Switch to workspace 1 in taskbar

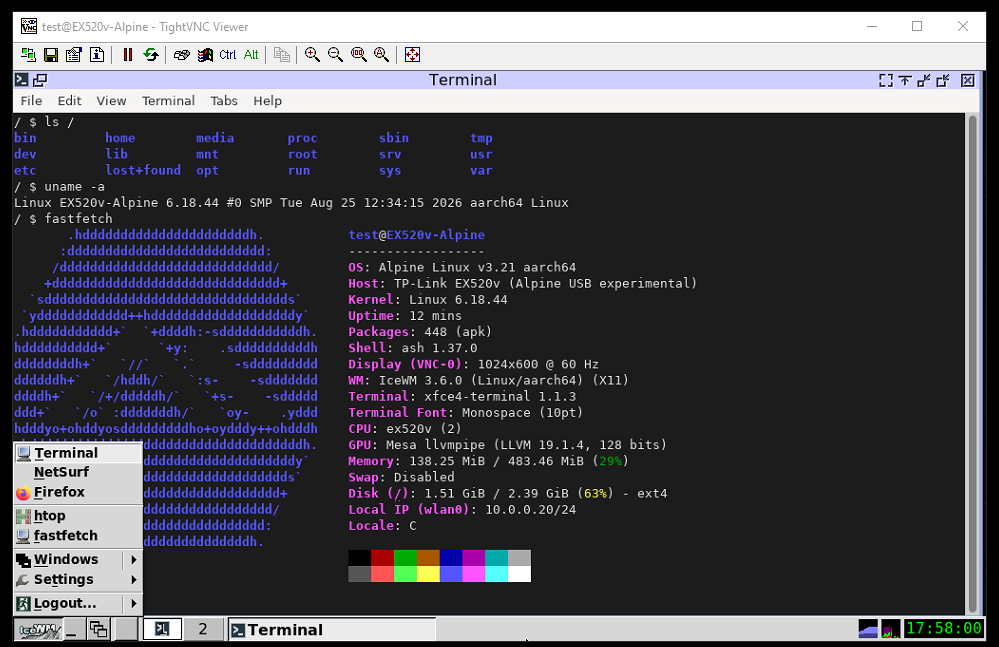(162, 630)
